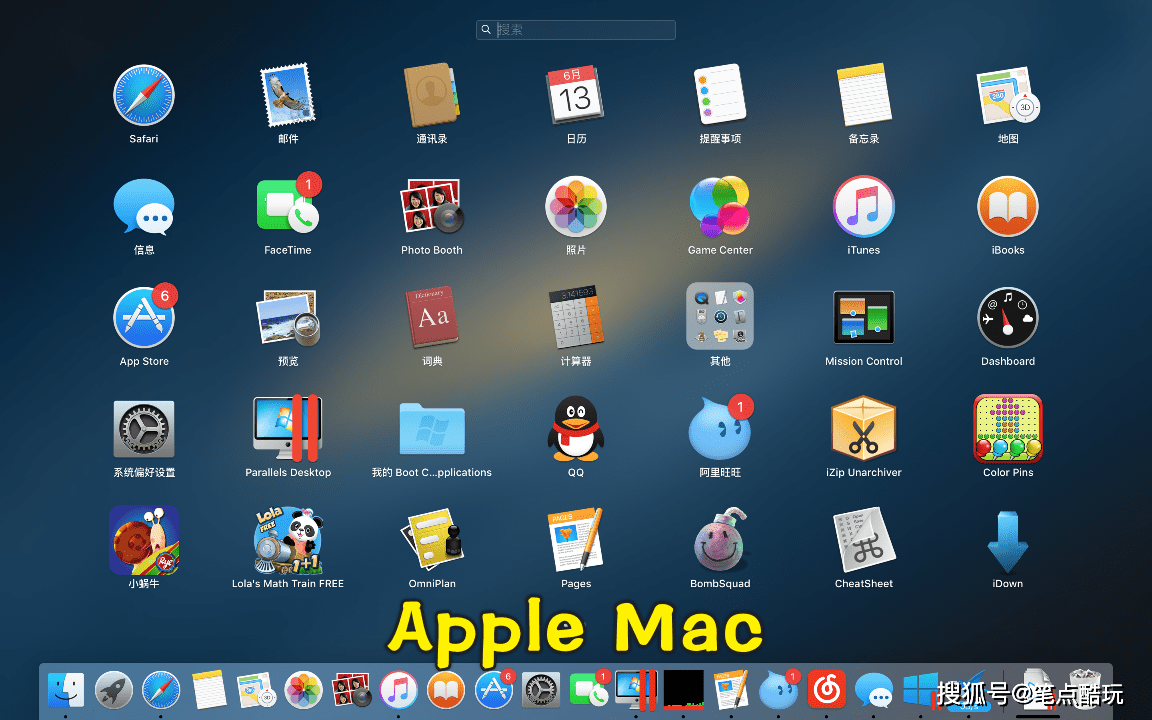Open the Color Pins game
1152x720 pixels.
tap(1008, 428)
